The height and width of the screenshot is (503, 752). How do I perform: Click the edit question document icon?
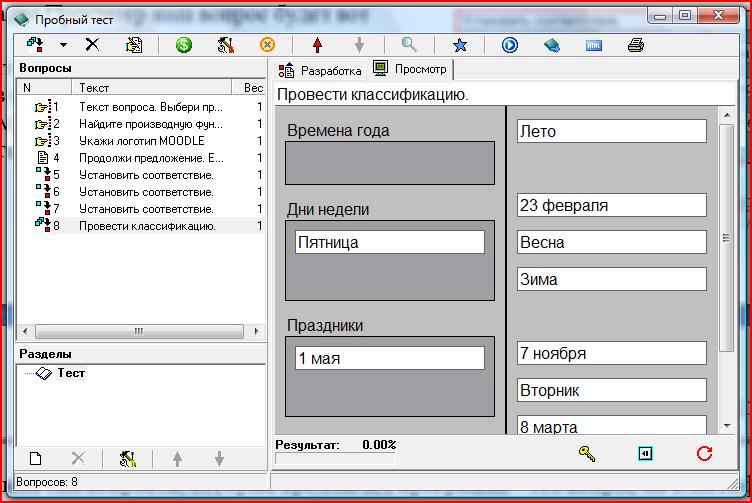coord(134,45)
